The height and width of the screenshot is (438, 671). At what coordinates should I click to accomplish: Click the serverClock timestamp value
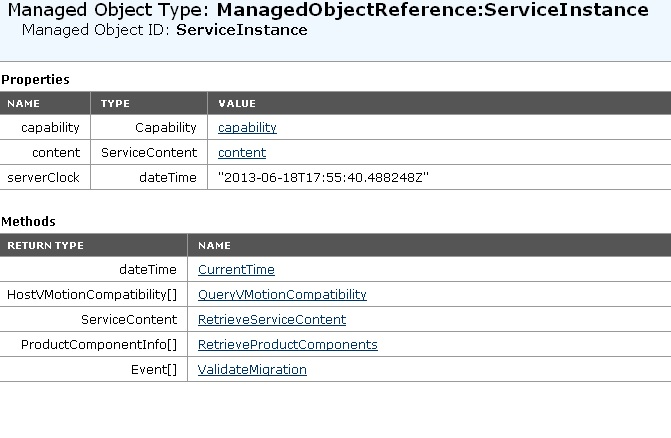click(323, 178)
